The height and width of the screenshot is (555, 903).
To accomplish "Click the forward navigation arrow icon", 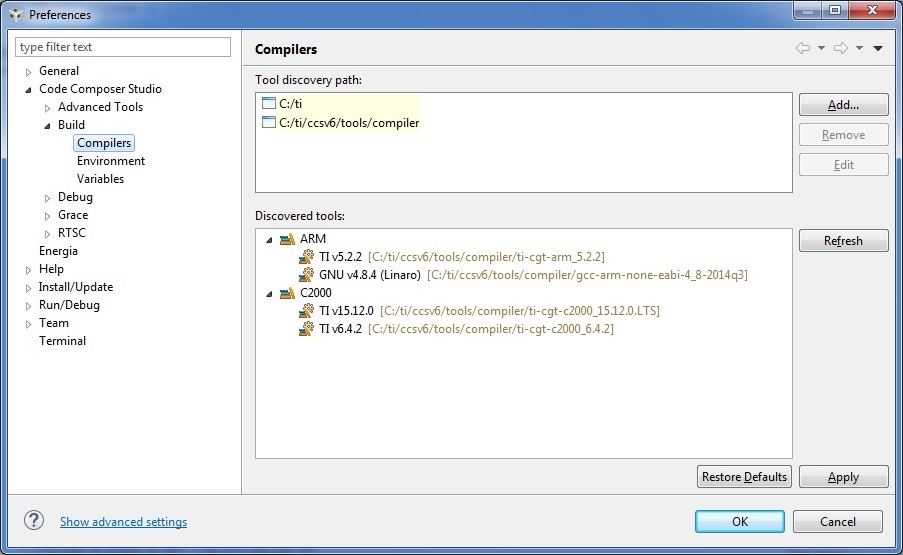I will pos(841,48).
